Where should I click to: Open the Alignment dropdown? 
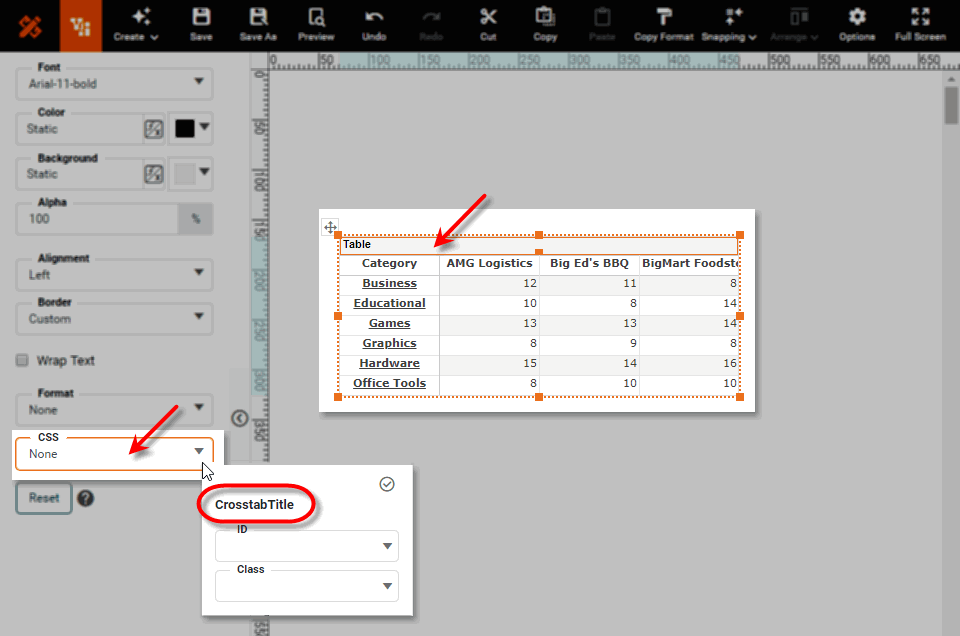point(113,274)
